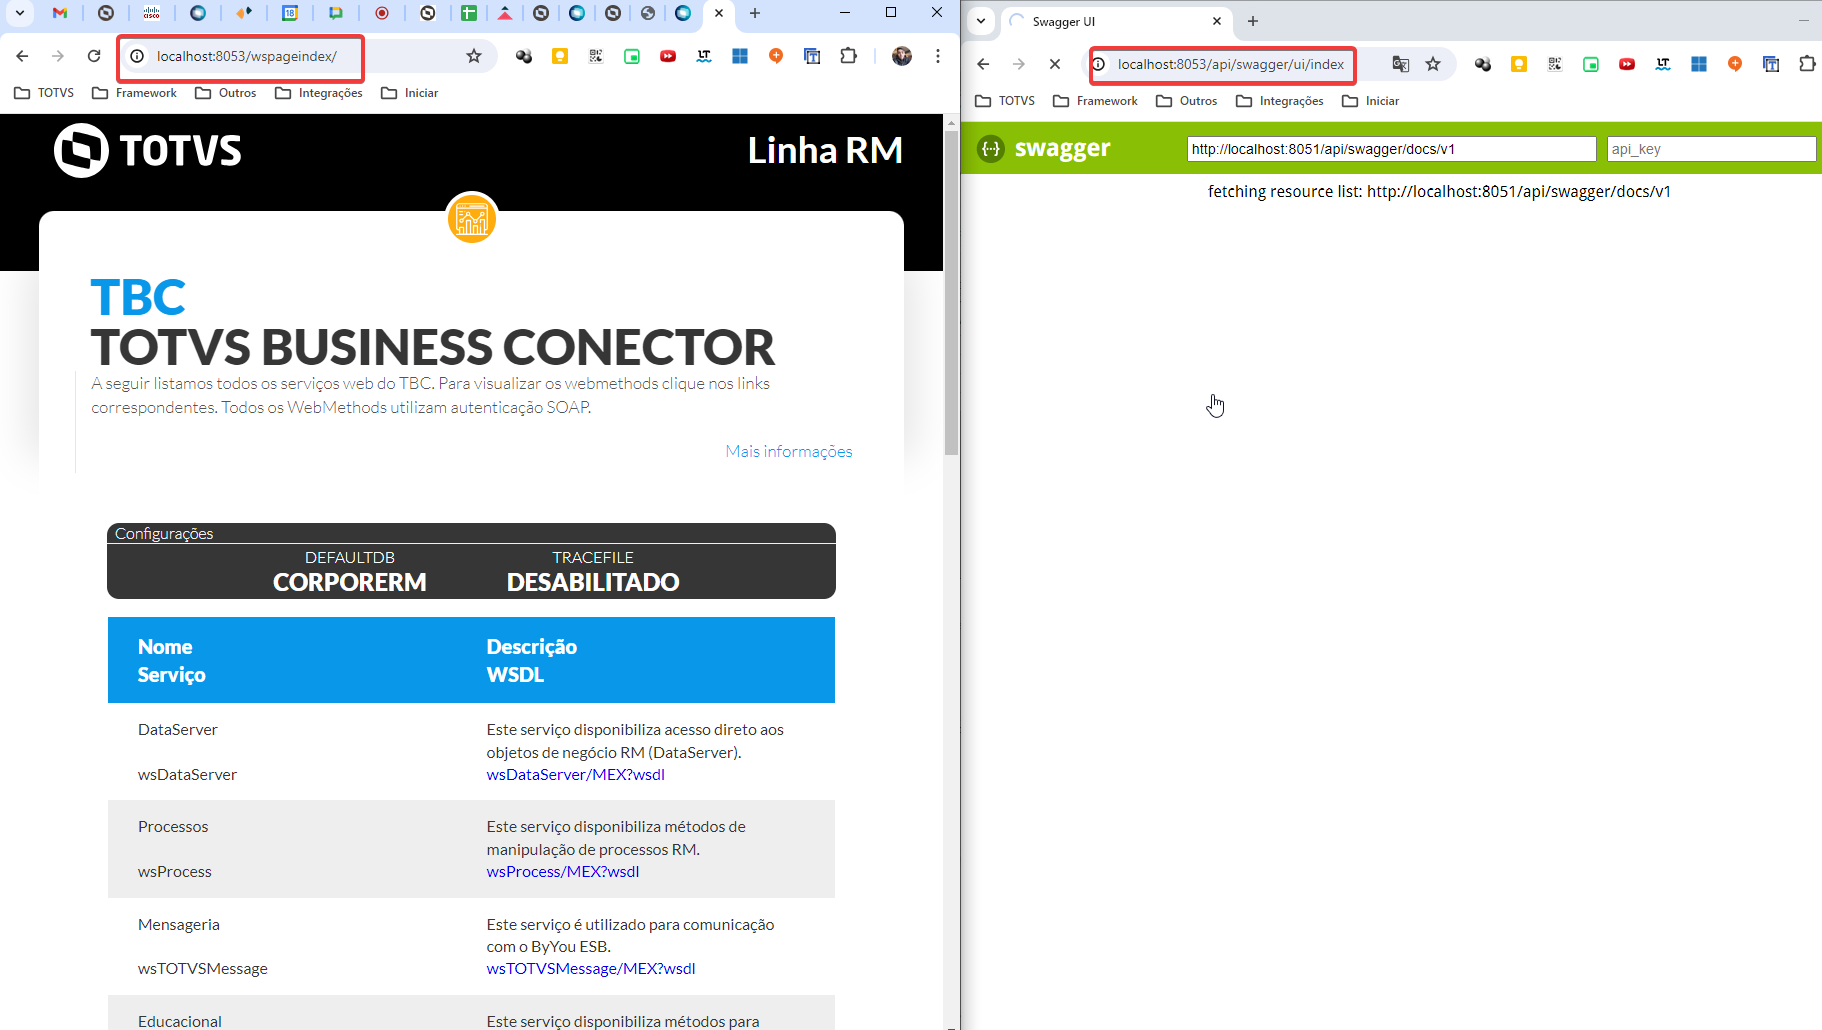Click the wsTOTVSMessage service name

click(203, 968)
